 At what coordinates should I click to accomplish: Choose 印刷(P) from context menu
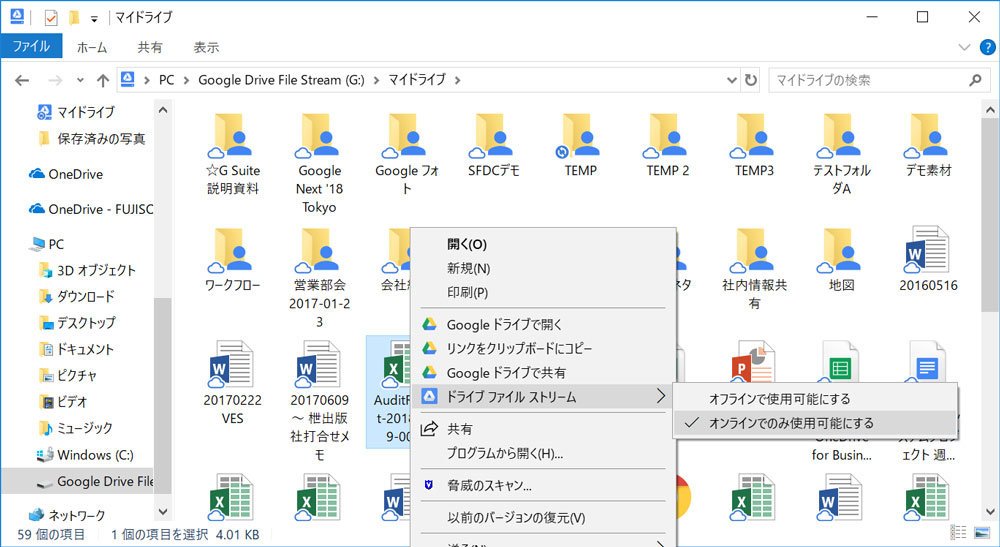click(x=543, y=292)
